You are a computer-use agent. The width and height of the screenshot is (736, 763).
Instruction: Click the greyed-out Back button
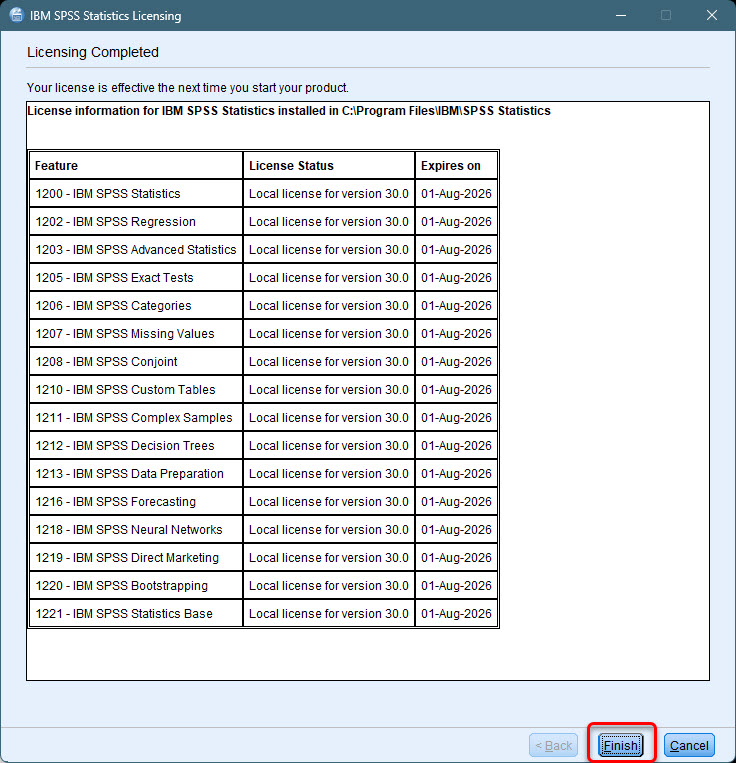pyautogui.click(x=554, y=745)
